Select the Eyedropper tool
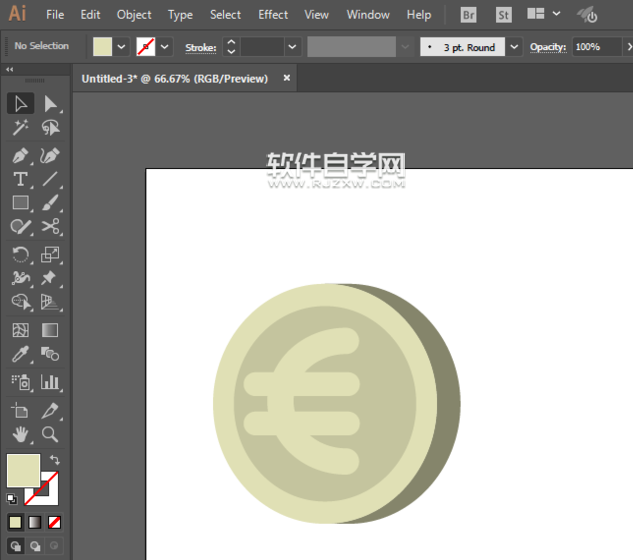Viewport: 633px width, 560px height. point(20,355)
